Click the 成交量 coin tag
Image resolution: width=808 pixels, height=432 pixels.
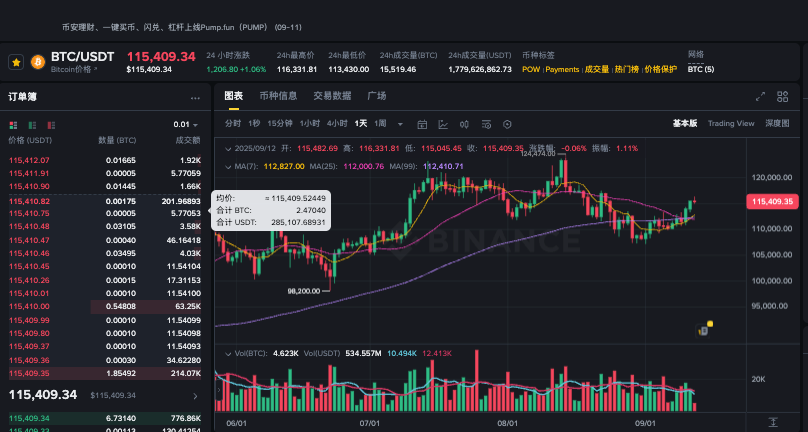point(597,69)
